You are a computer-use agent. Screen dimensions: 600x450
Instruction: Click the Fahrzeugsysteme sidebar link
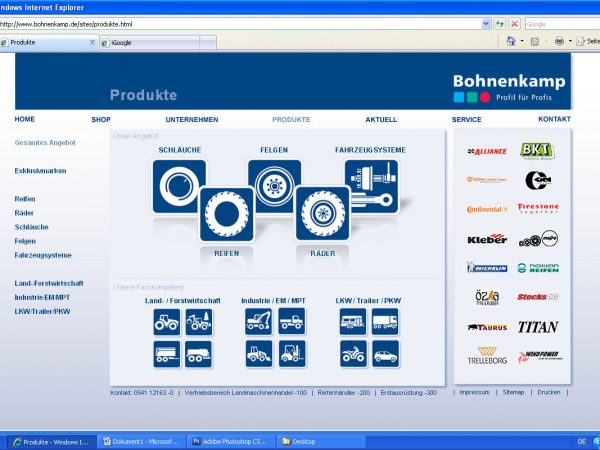pyautogui.click(x=43, y=255)
